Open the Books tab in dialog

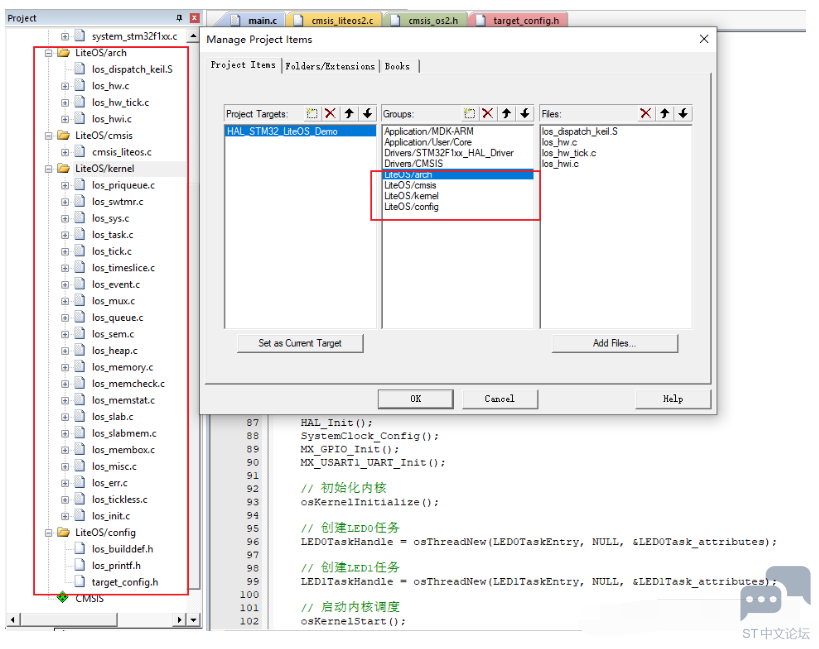(397, 66)
